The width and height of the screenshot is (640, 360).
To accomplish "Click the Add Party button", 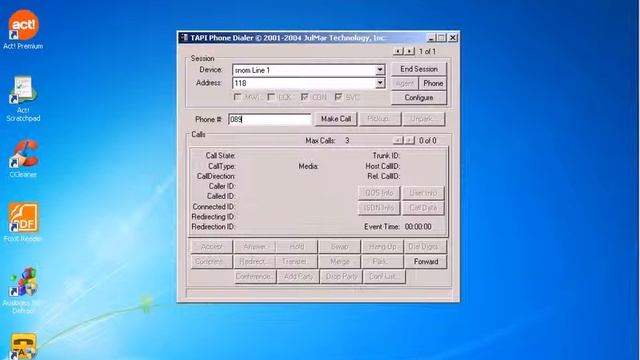I will (x=298, y=276).
